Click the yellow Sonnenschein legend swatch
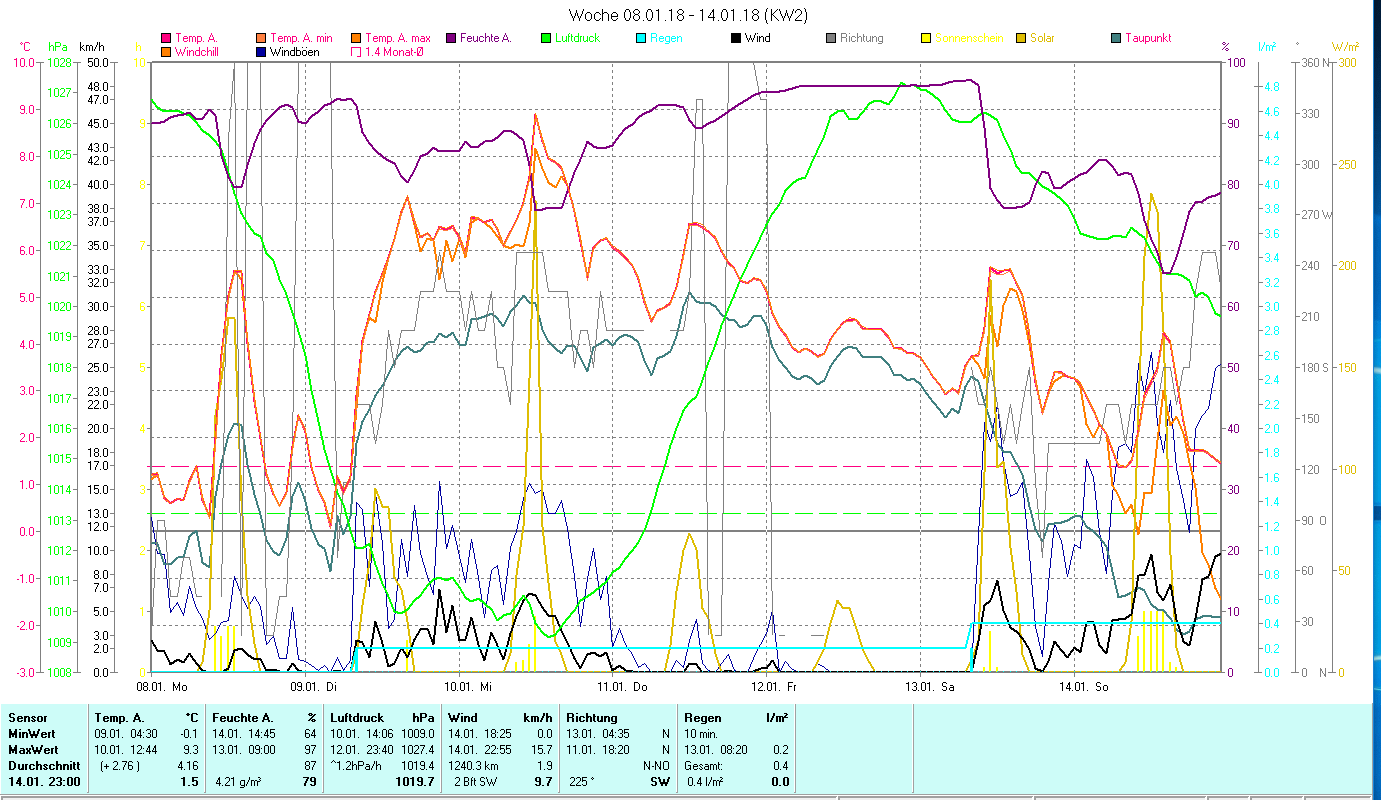Viewport: 1381px width, 800px height. point(926,38)
